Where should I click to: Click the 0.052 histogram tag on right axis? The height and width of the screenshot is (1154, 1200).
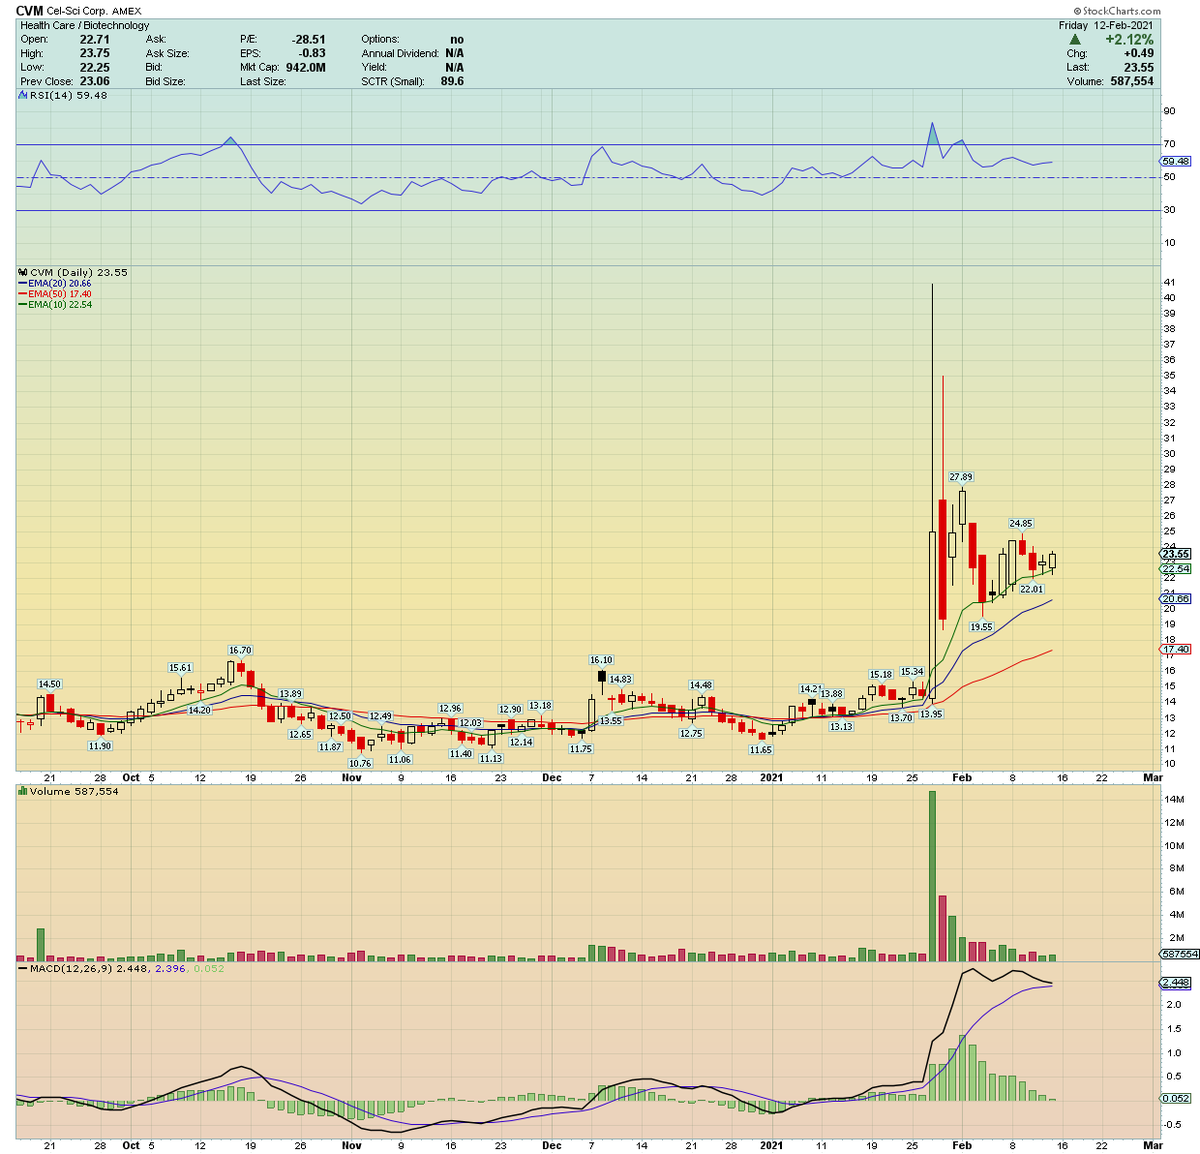pos(1176,1098)
